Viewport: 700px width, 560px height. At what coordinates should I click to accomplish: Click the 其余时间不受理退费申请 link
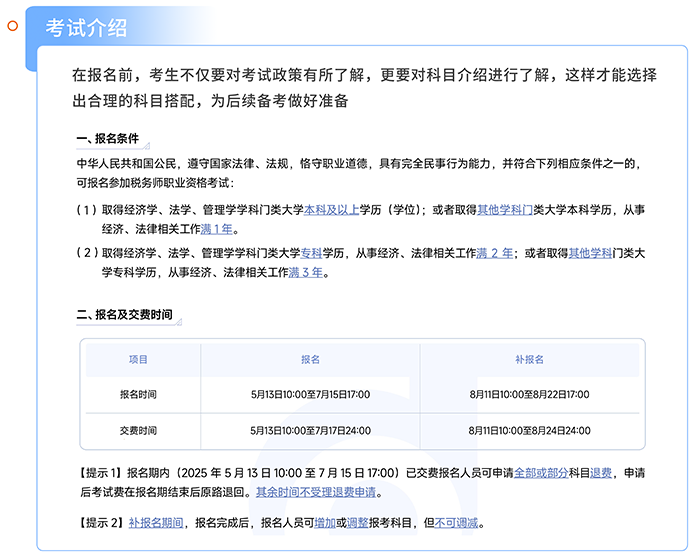pos(317,492)
